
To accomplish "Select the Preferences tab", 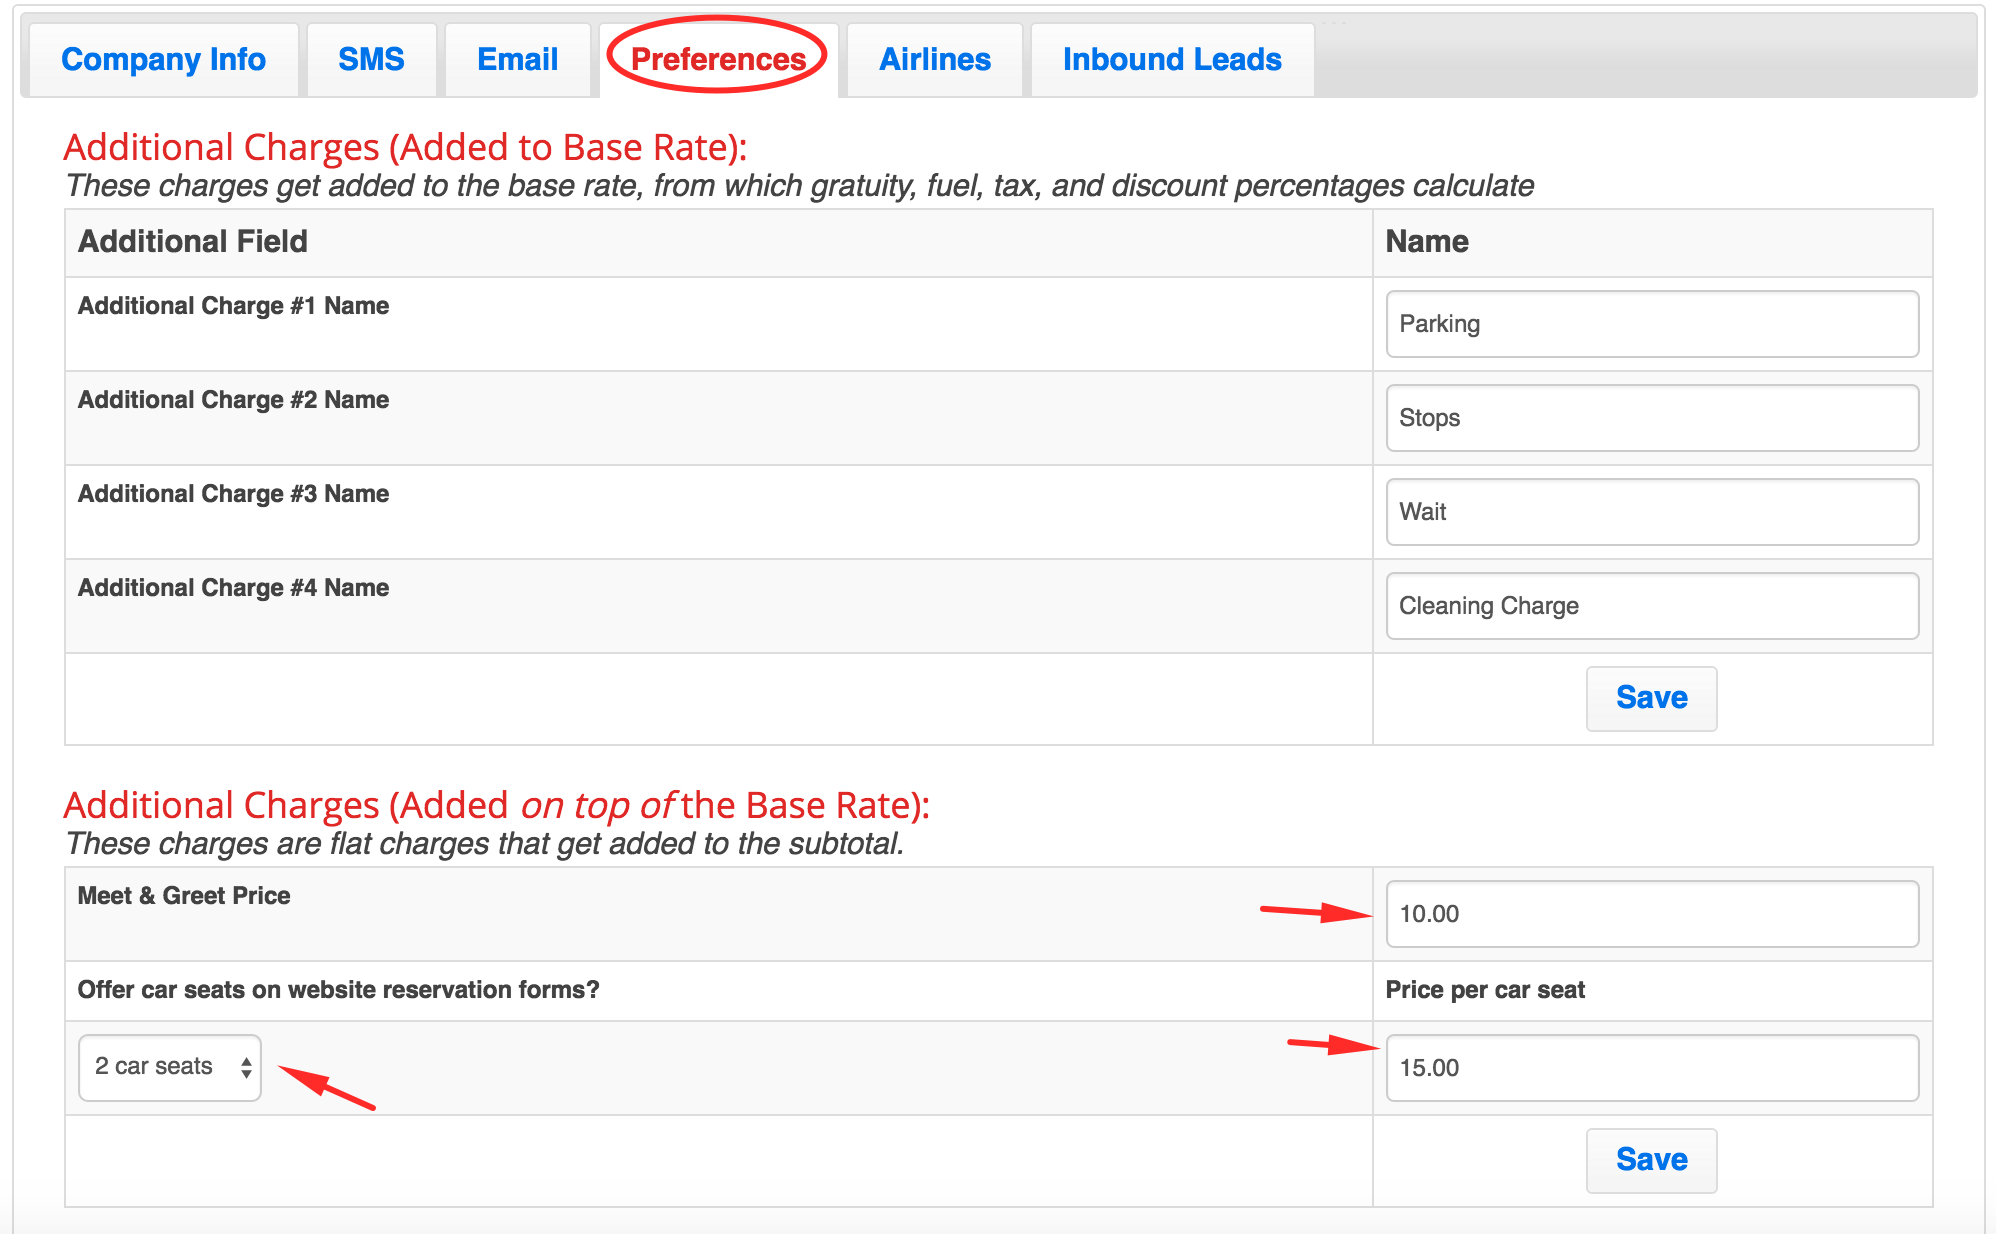I will pos(718,60).
